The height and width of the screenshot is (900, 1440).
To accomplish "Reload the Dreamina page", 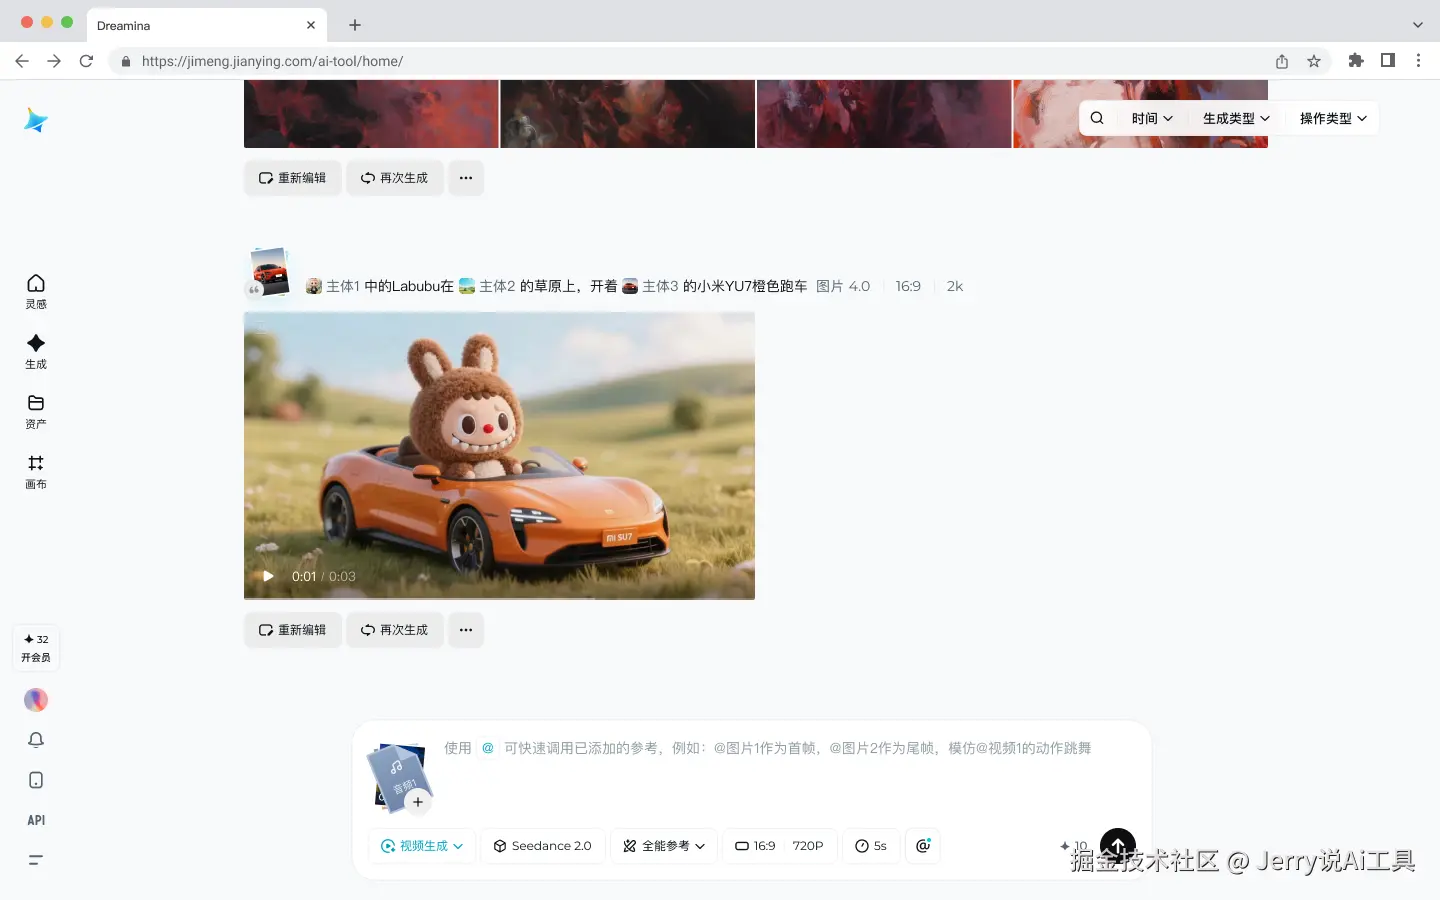I will 86,61.
